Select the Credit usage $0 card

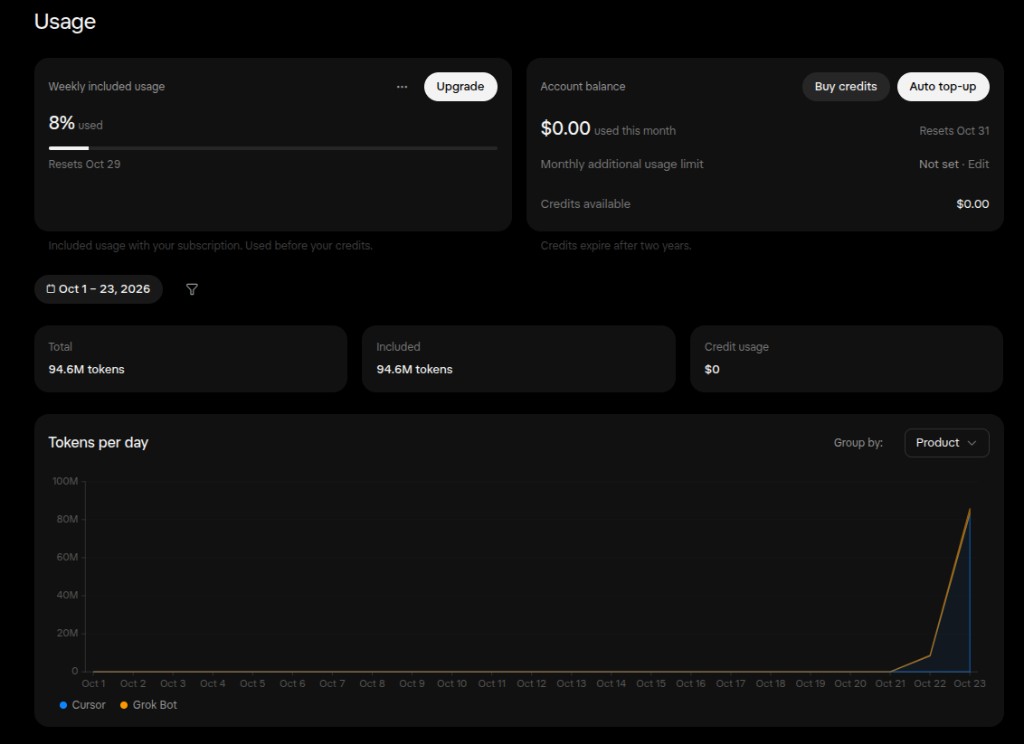pyautogui.click(x=846, y=359)
